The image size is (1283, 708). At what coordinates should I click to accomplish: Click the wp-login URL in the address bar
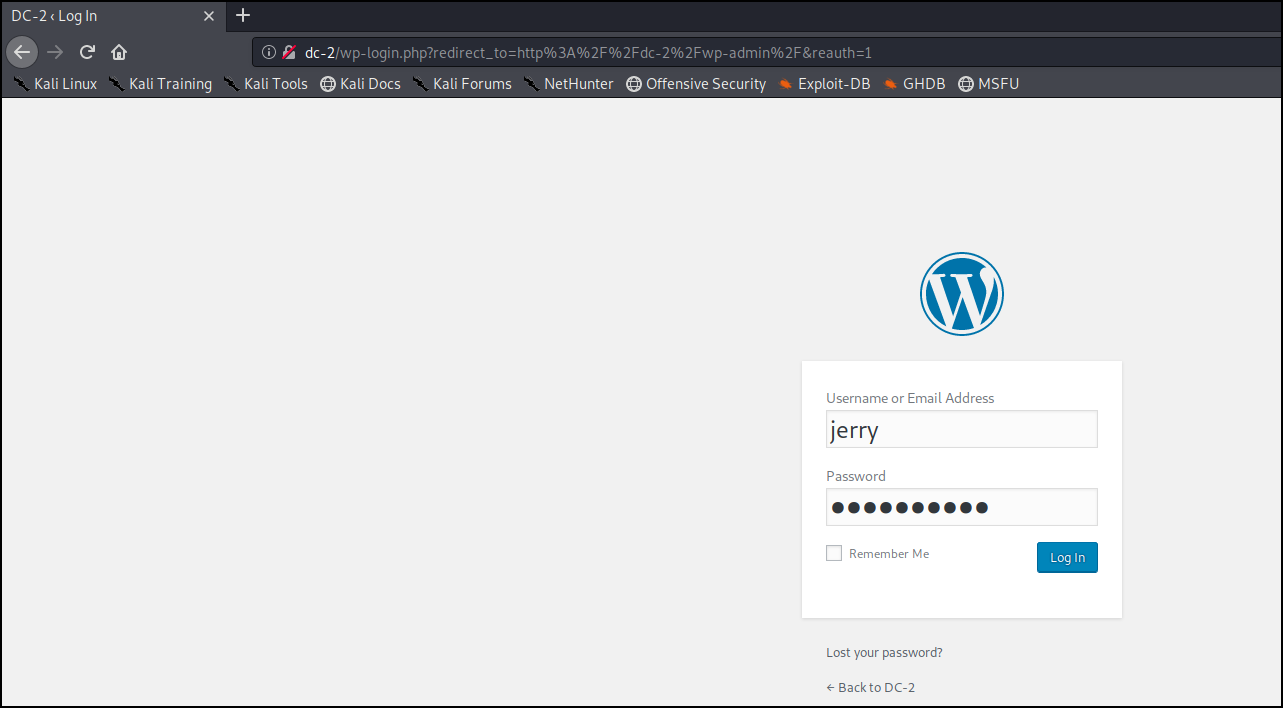588,52
